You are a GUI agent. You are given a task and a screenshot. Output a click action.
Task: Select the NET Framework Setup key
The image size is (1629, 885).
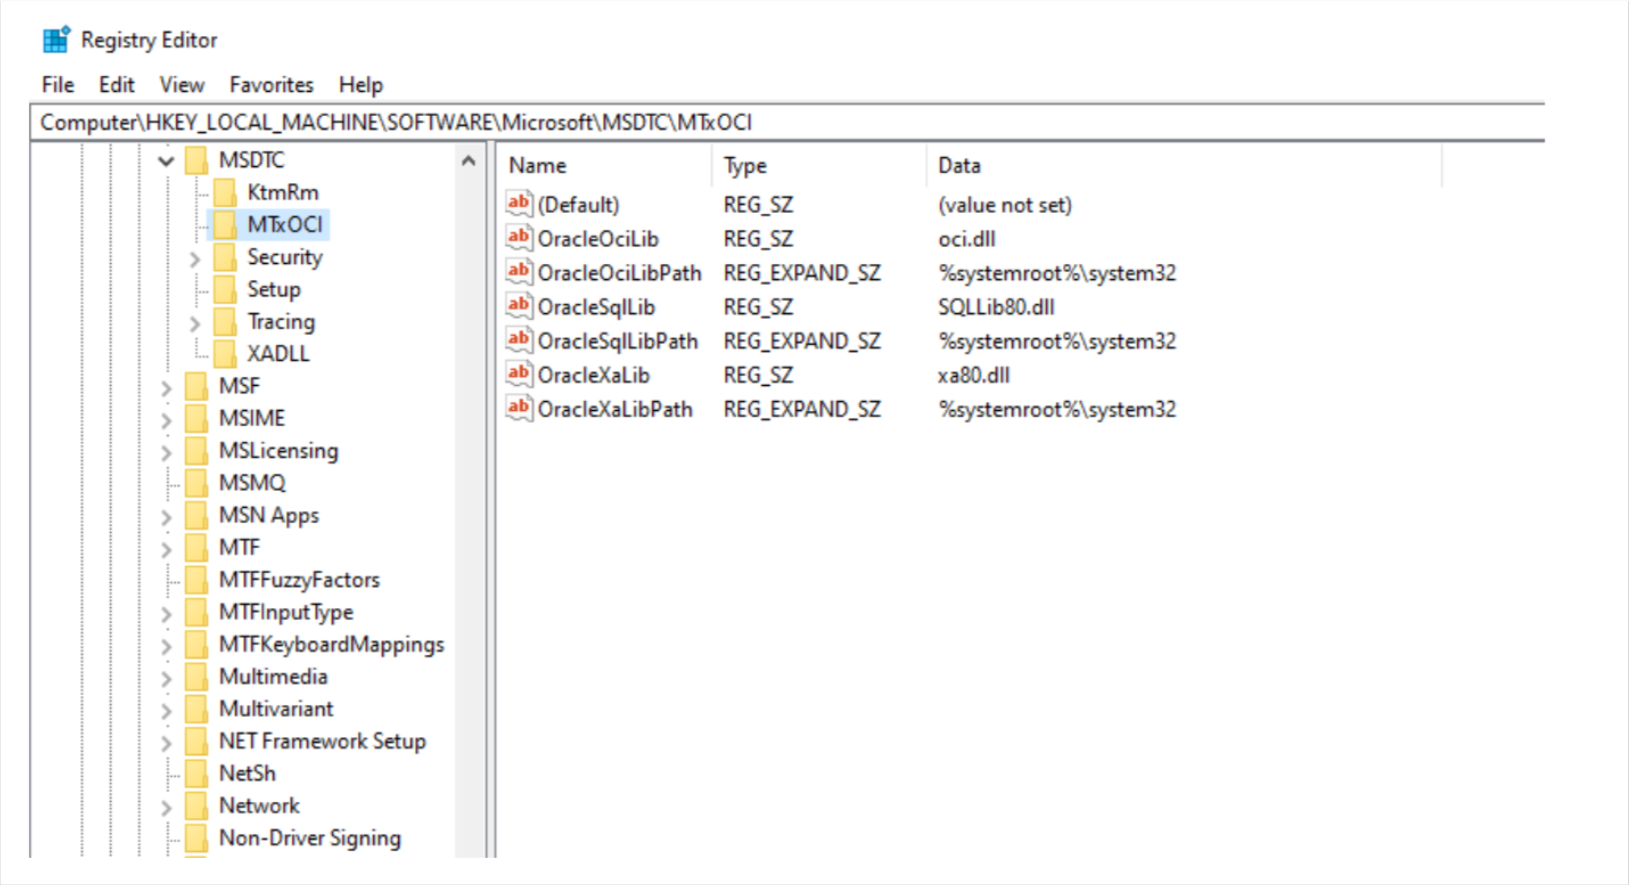322,741
